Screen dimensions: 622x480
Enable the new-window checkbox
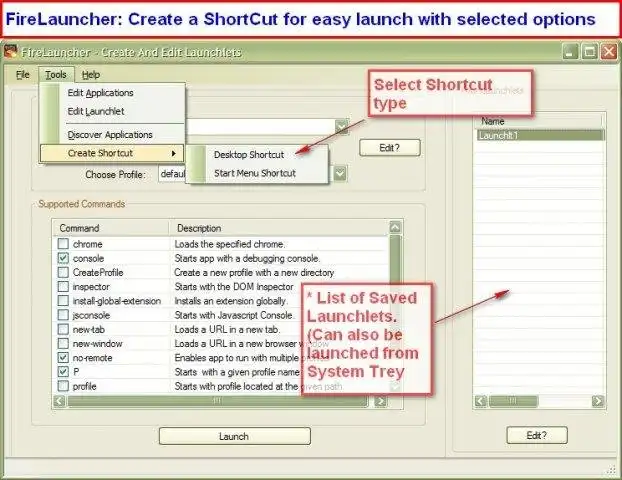coord(63,344)
